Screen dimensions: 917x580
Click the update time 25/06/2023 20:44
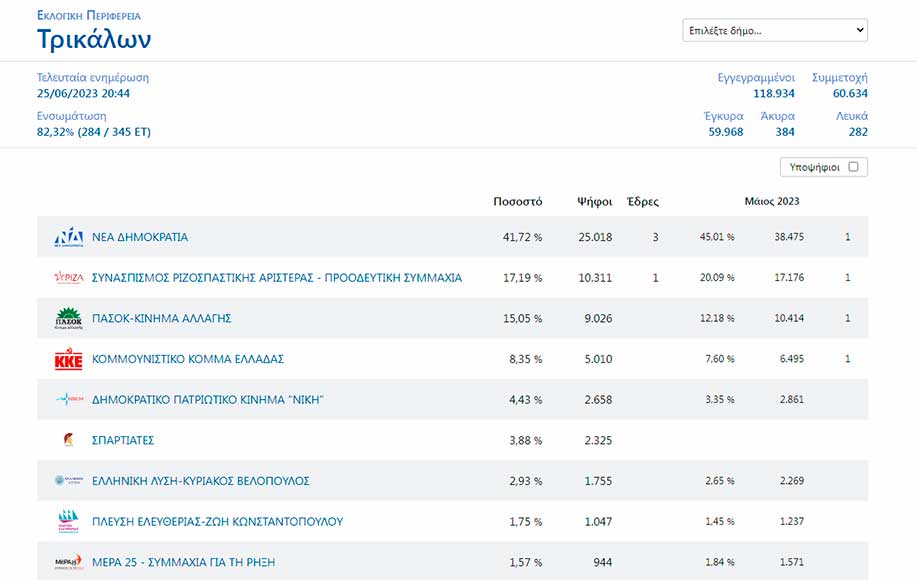point(83,94)
